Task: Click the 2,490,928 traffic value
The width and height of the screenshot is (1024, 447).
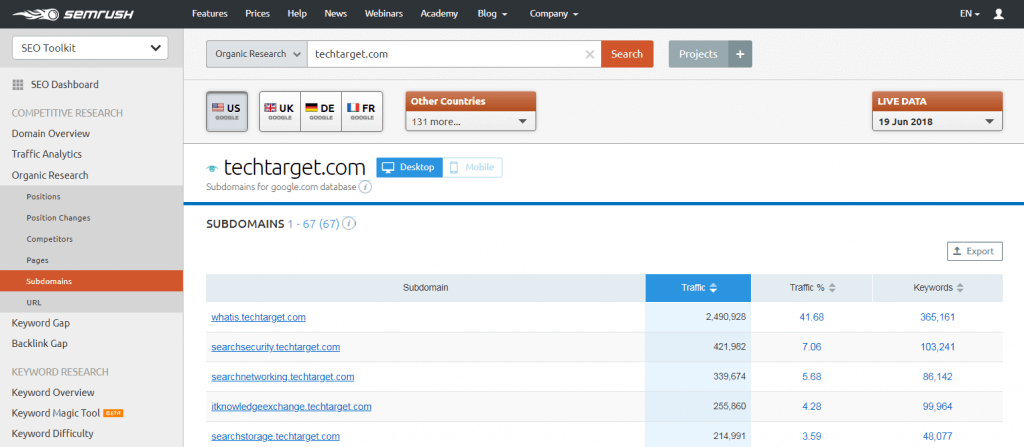Action: (726, 317)
